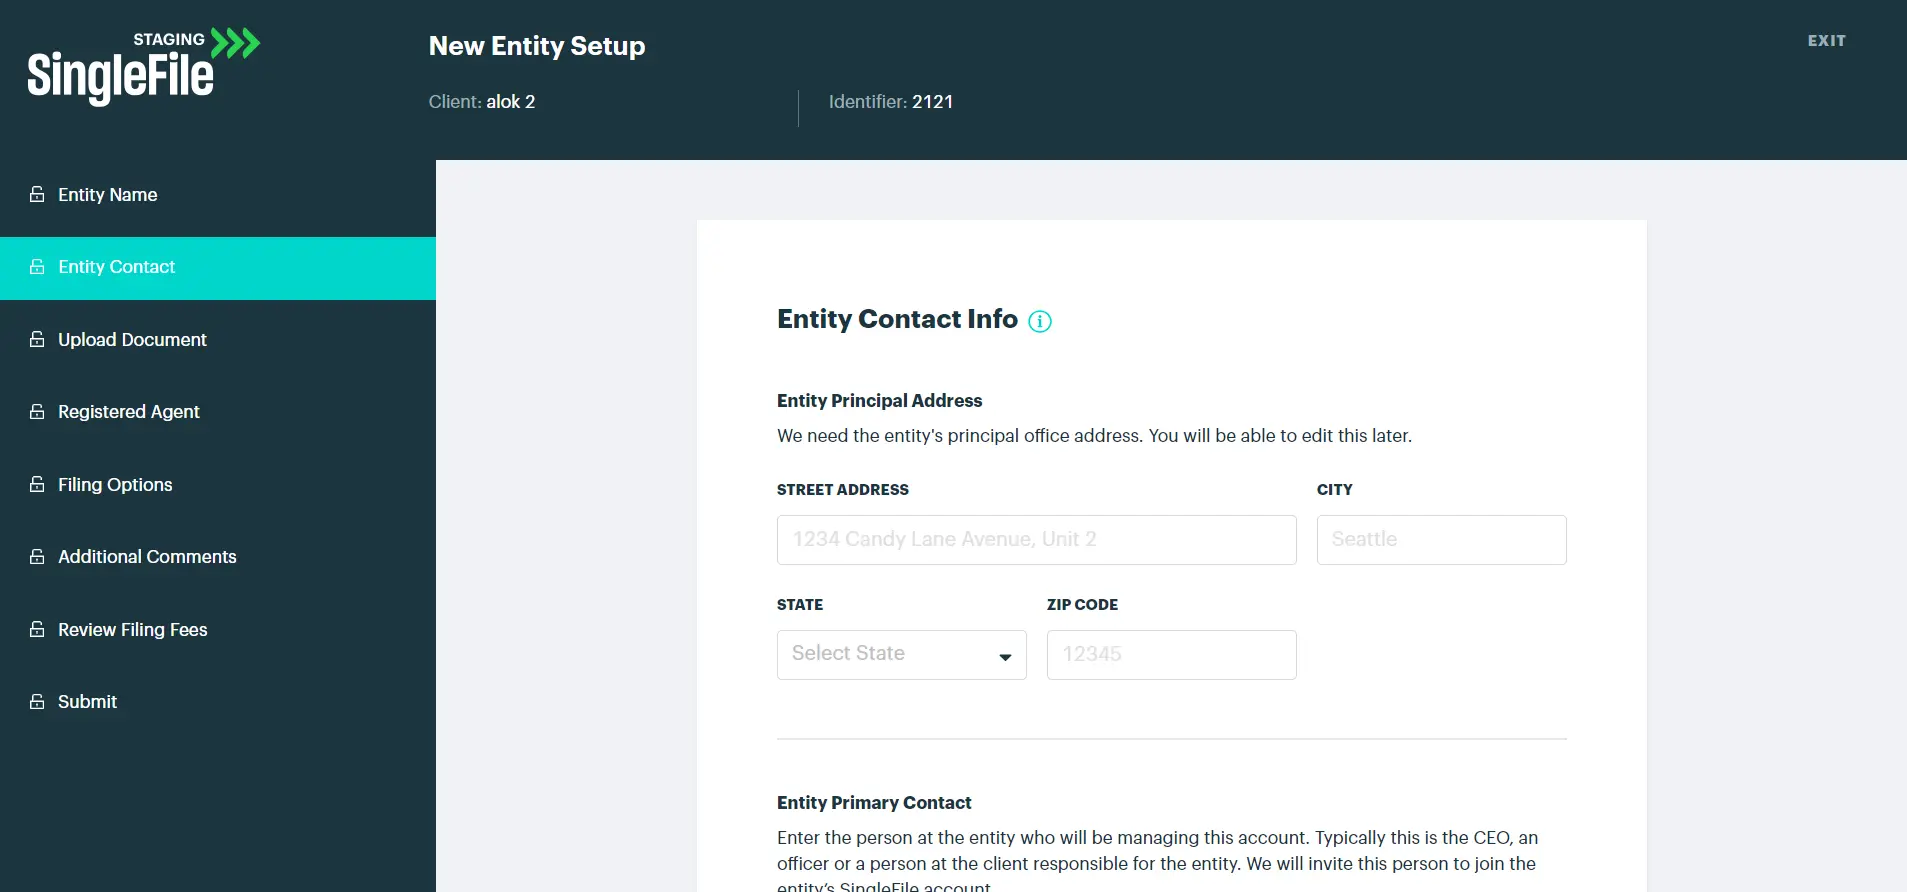This screenshot has width=1907, height=892.
Task: Click into the City field
Action: pyautogui.click(x=1442, y=540)
